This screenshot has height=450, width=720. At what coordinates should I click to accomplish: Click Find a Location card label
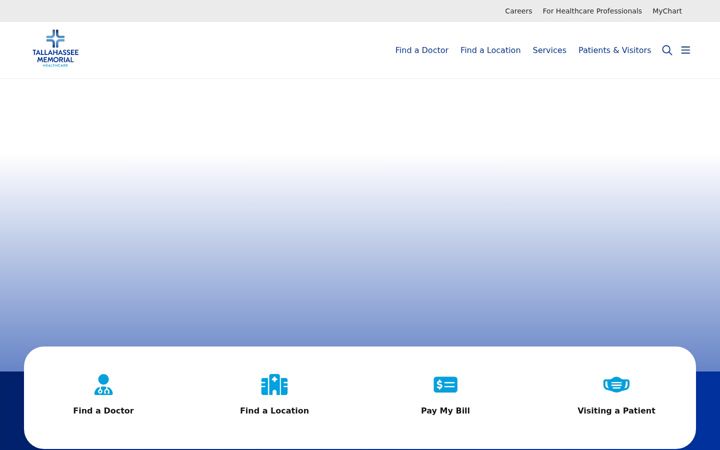coord(275,411)
